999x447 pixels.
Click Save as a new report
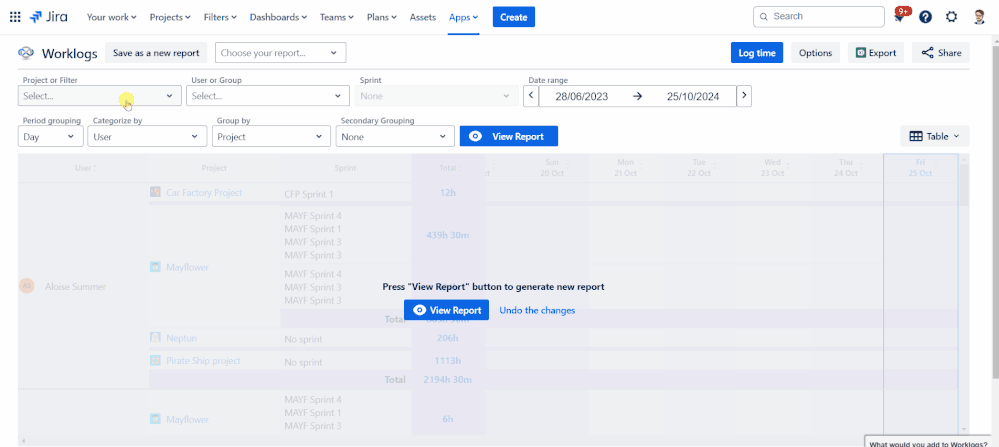tap(156, 53)
